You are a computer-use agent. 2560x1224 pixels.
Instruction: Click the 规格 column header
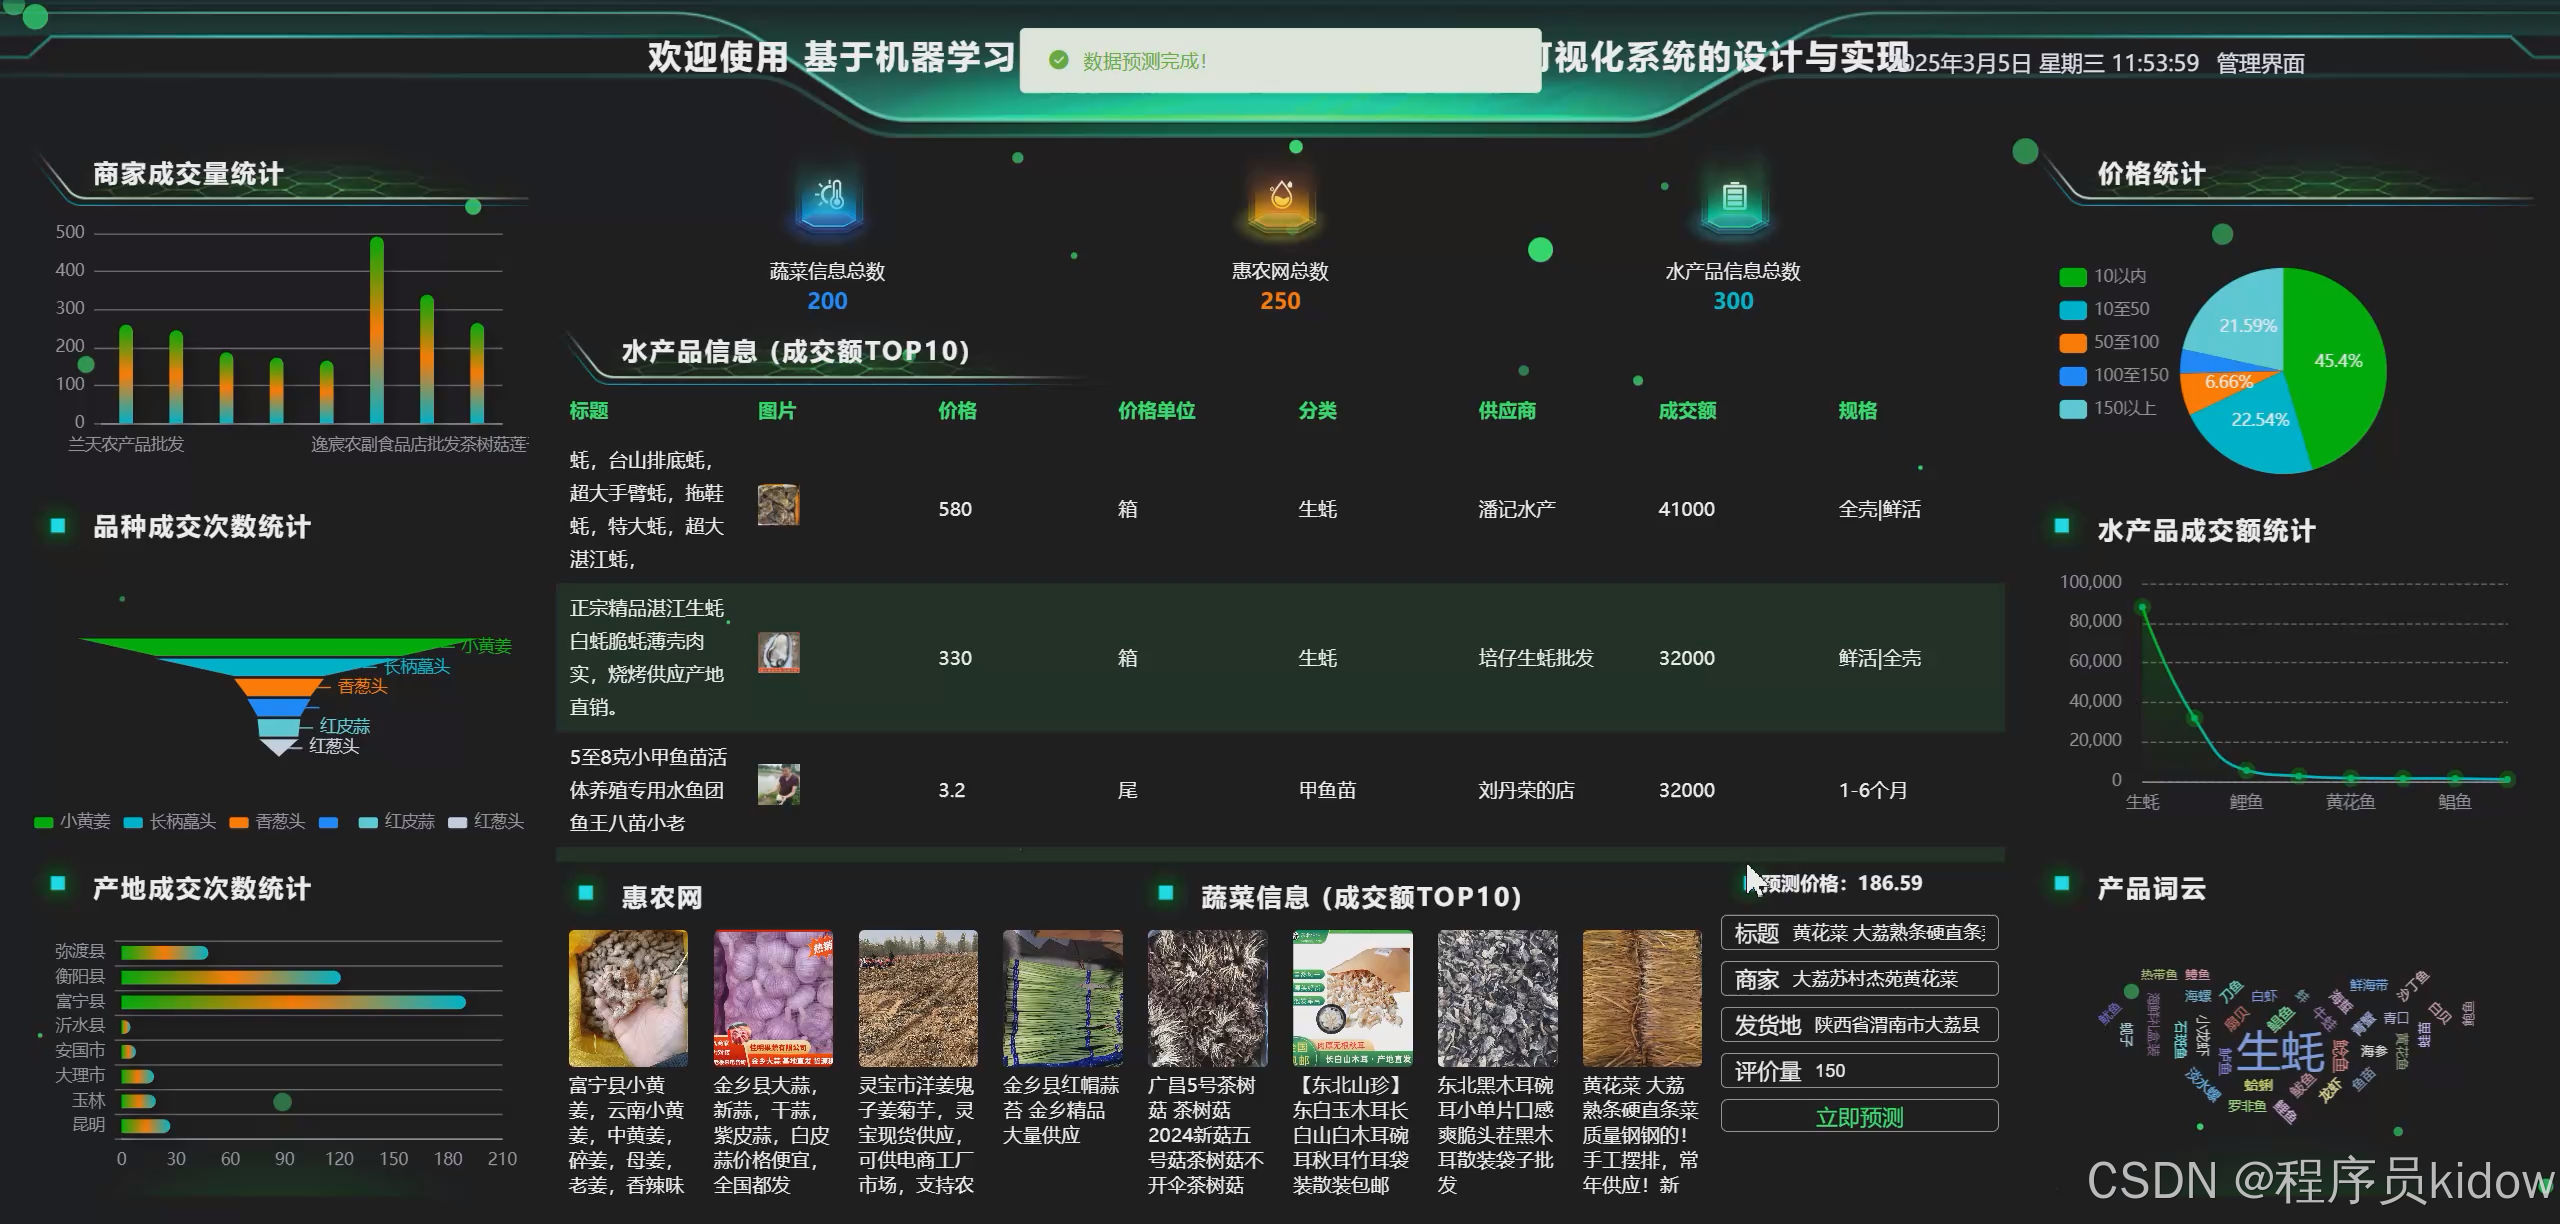tap(1857, 411)
